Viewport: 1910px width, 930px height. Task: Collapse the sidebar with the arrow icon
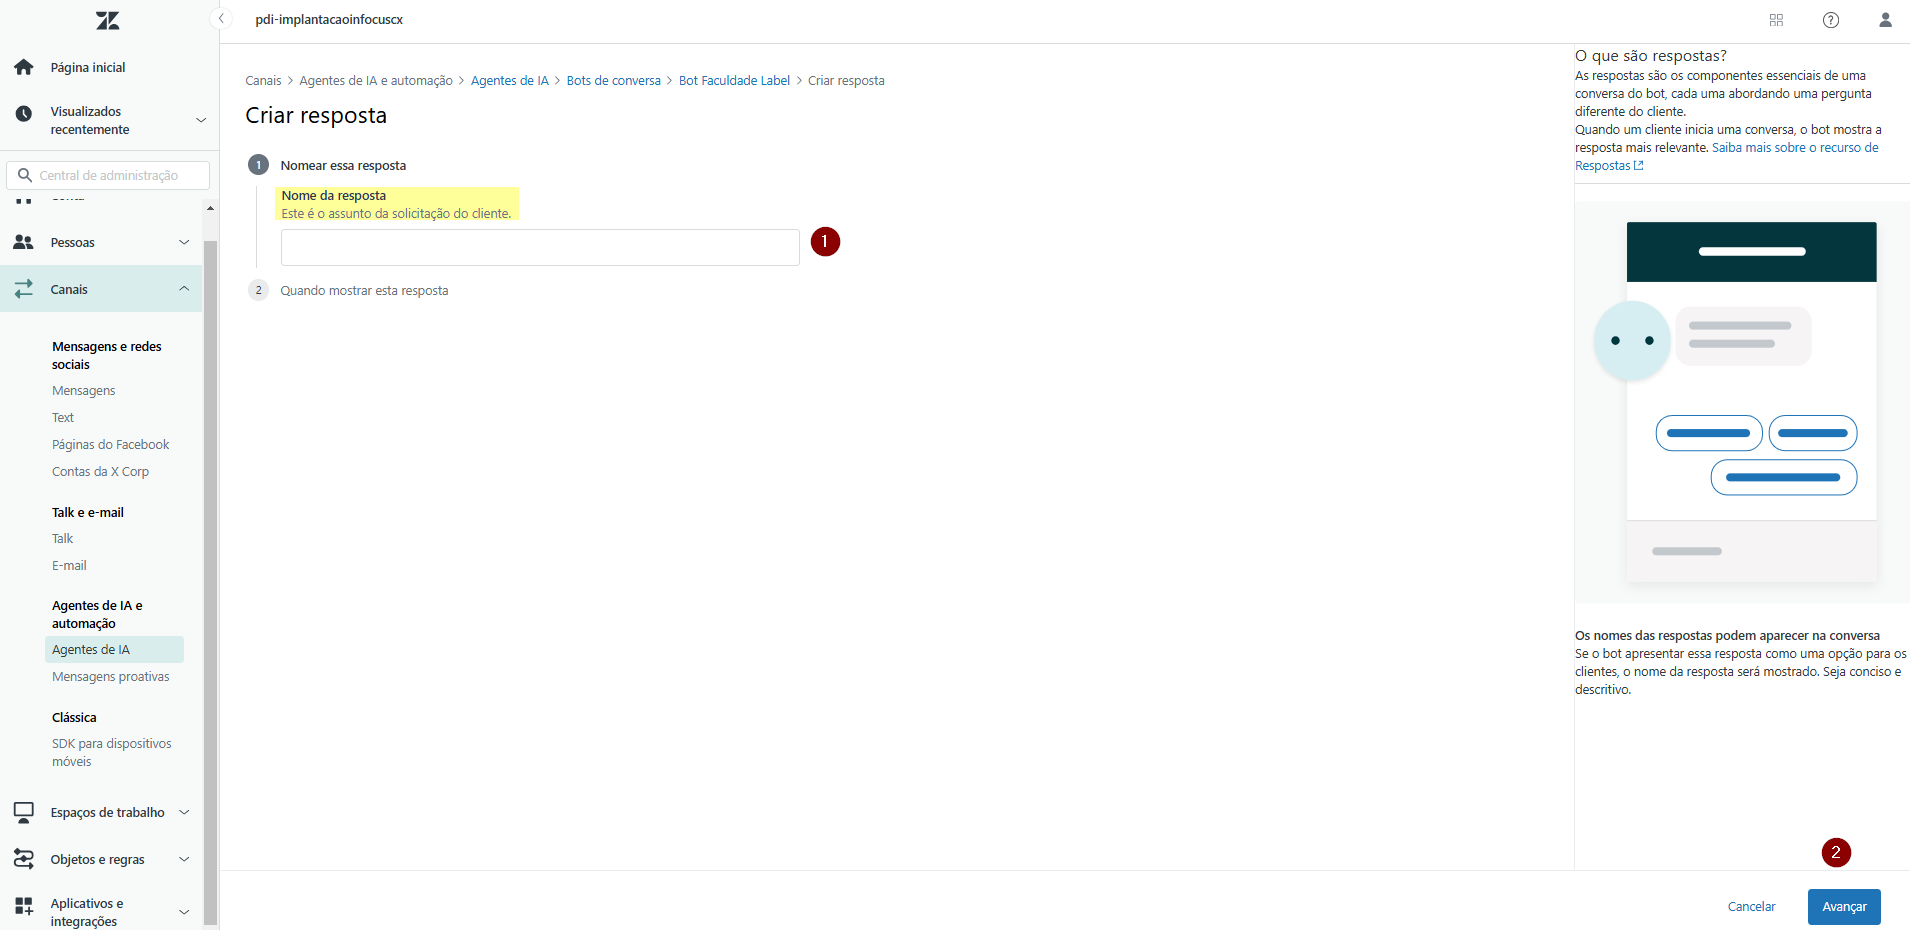[x=222, y=19]
